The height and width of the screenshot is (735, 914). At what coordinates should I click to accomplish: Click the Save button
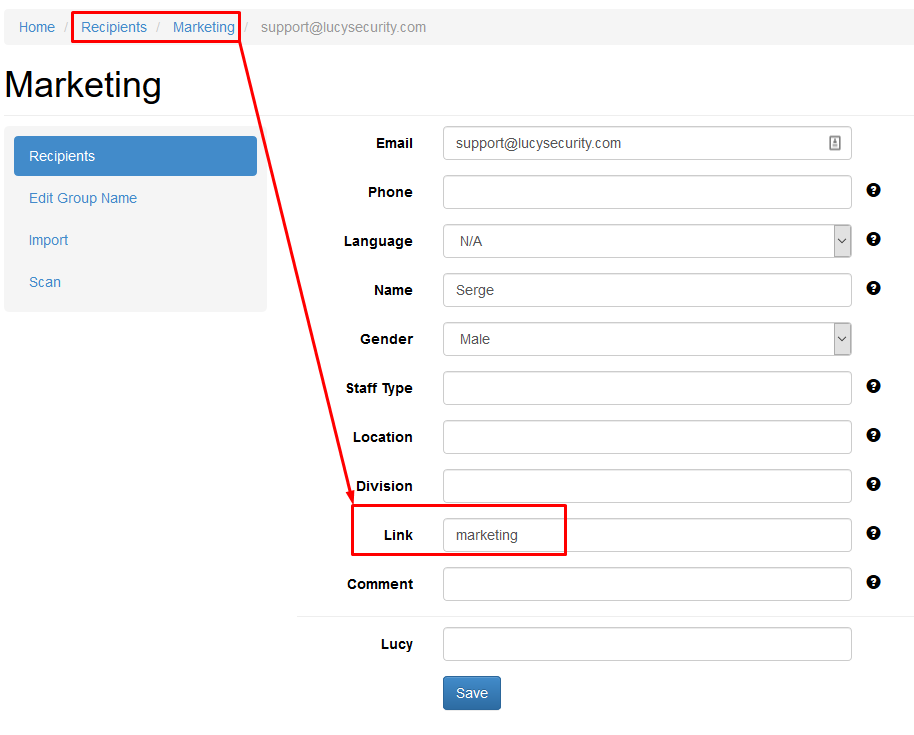(x=472, y=693)
